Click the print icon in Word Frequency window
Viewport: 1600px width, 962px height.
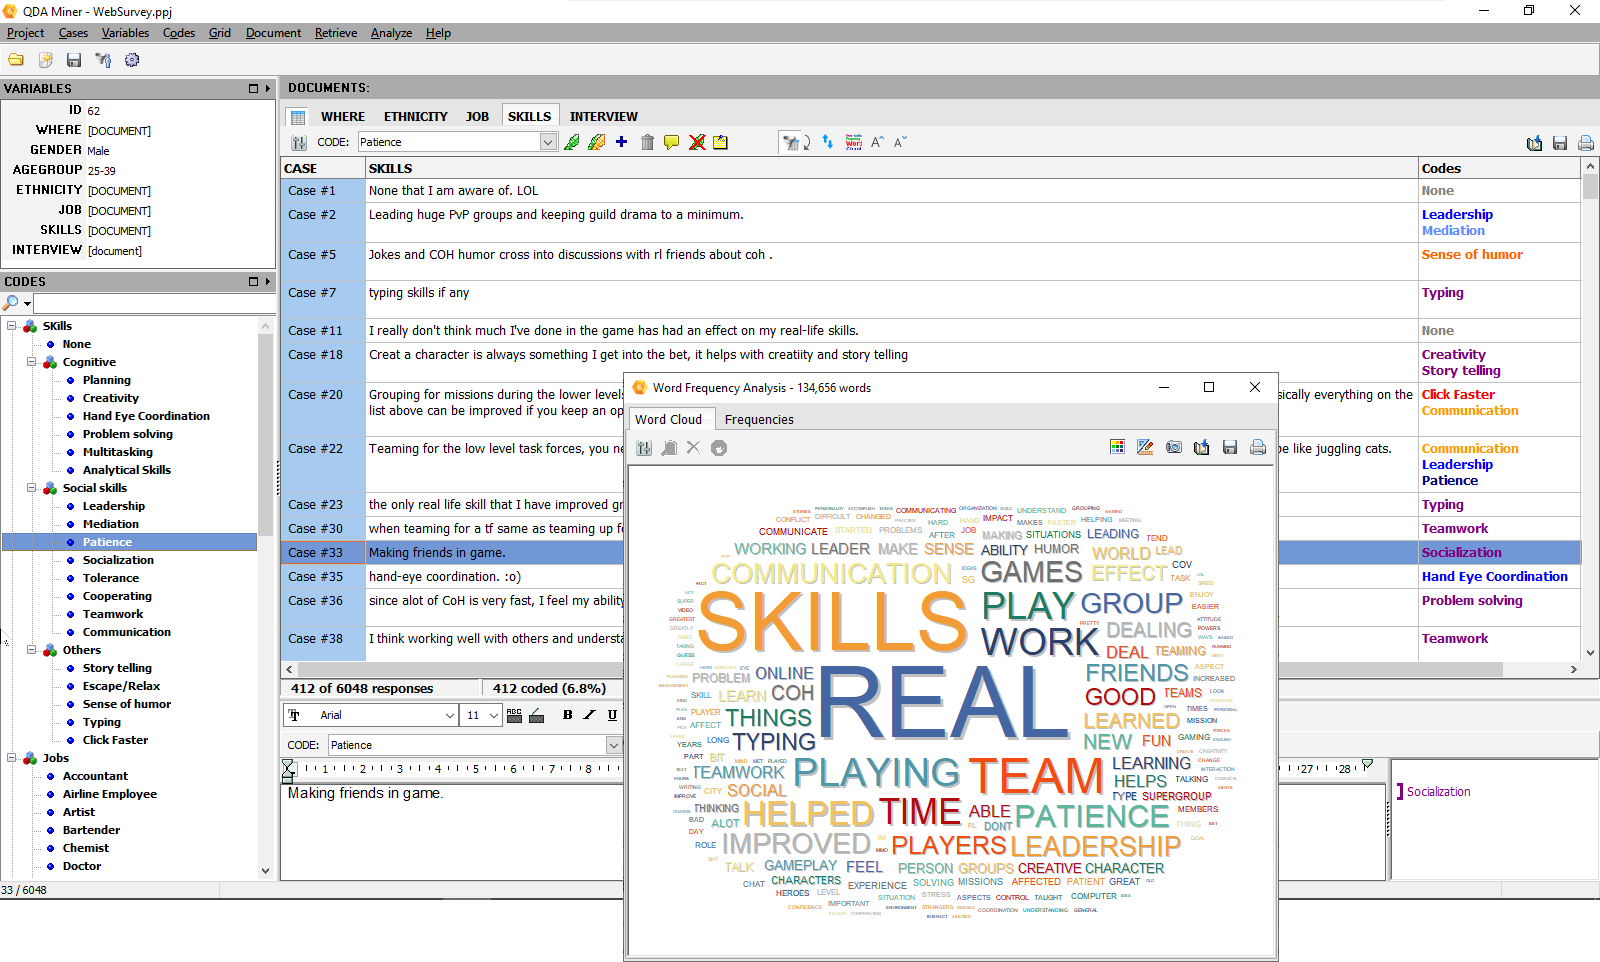pos(1258,447)
